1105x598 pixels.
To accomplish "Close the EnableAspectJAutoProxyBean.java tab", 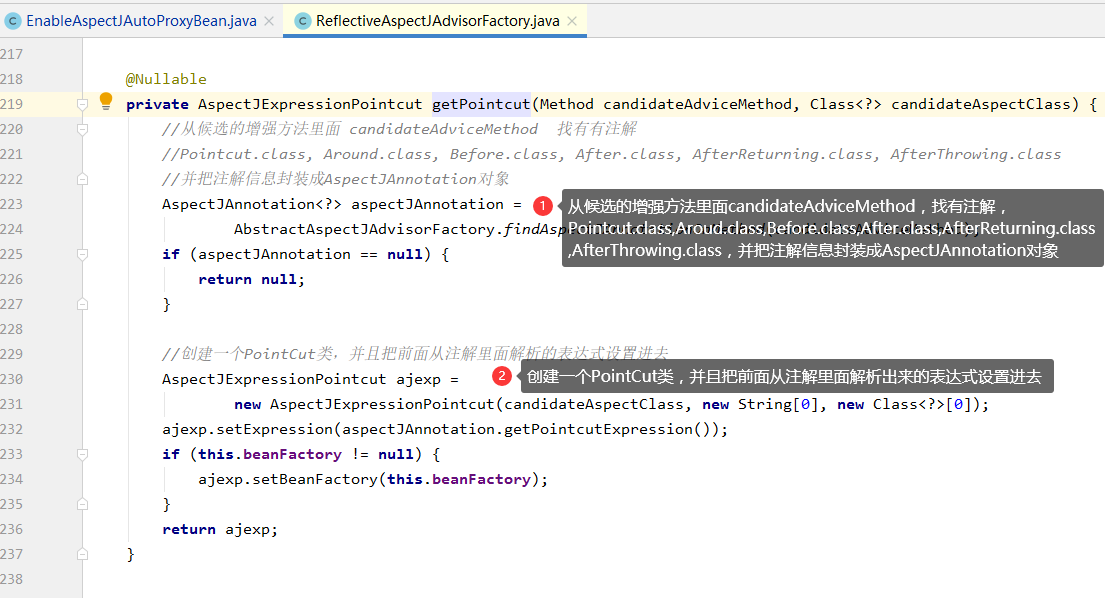I will [x=269, y=21].
